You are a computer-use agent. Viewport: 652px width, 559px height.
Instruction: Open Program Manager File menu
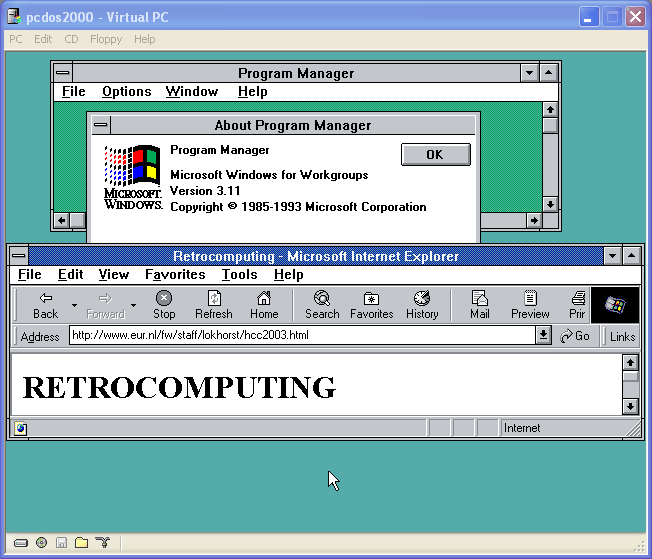pyautogui.click(x=74, y=92)
